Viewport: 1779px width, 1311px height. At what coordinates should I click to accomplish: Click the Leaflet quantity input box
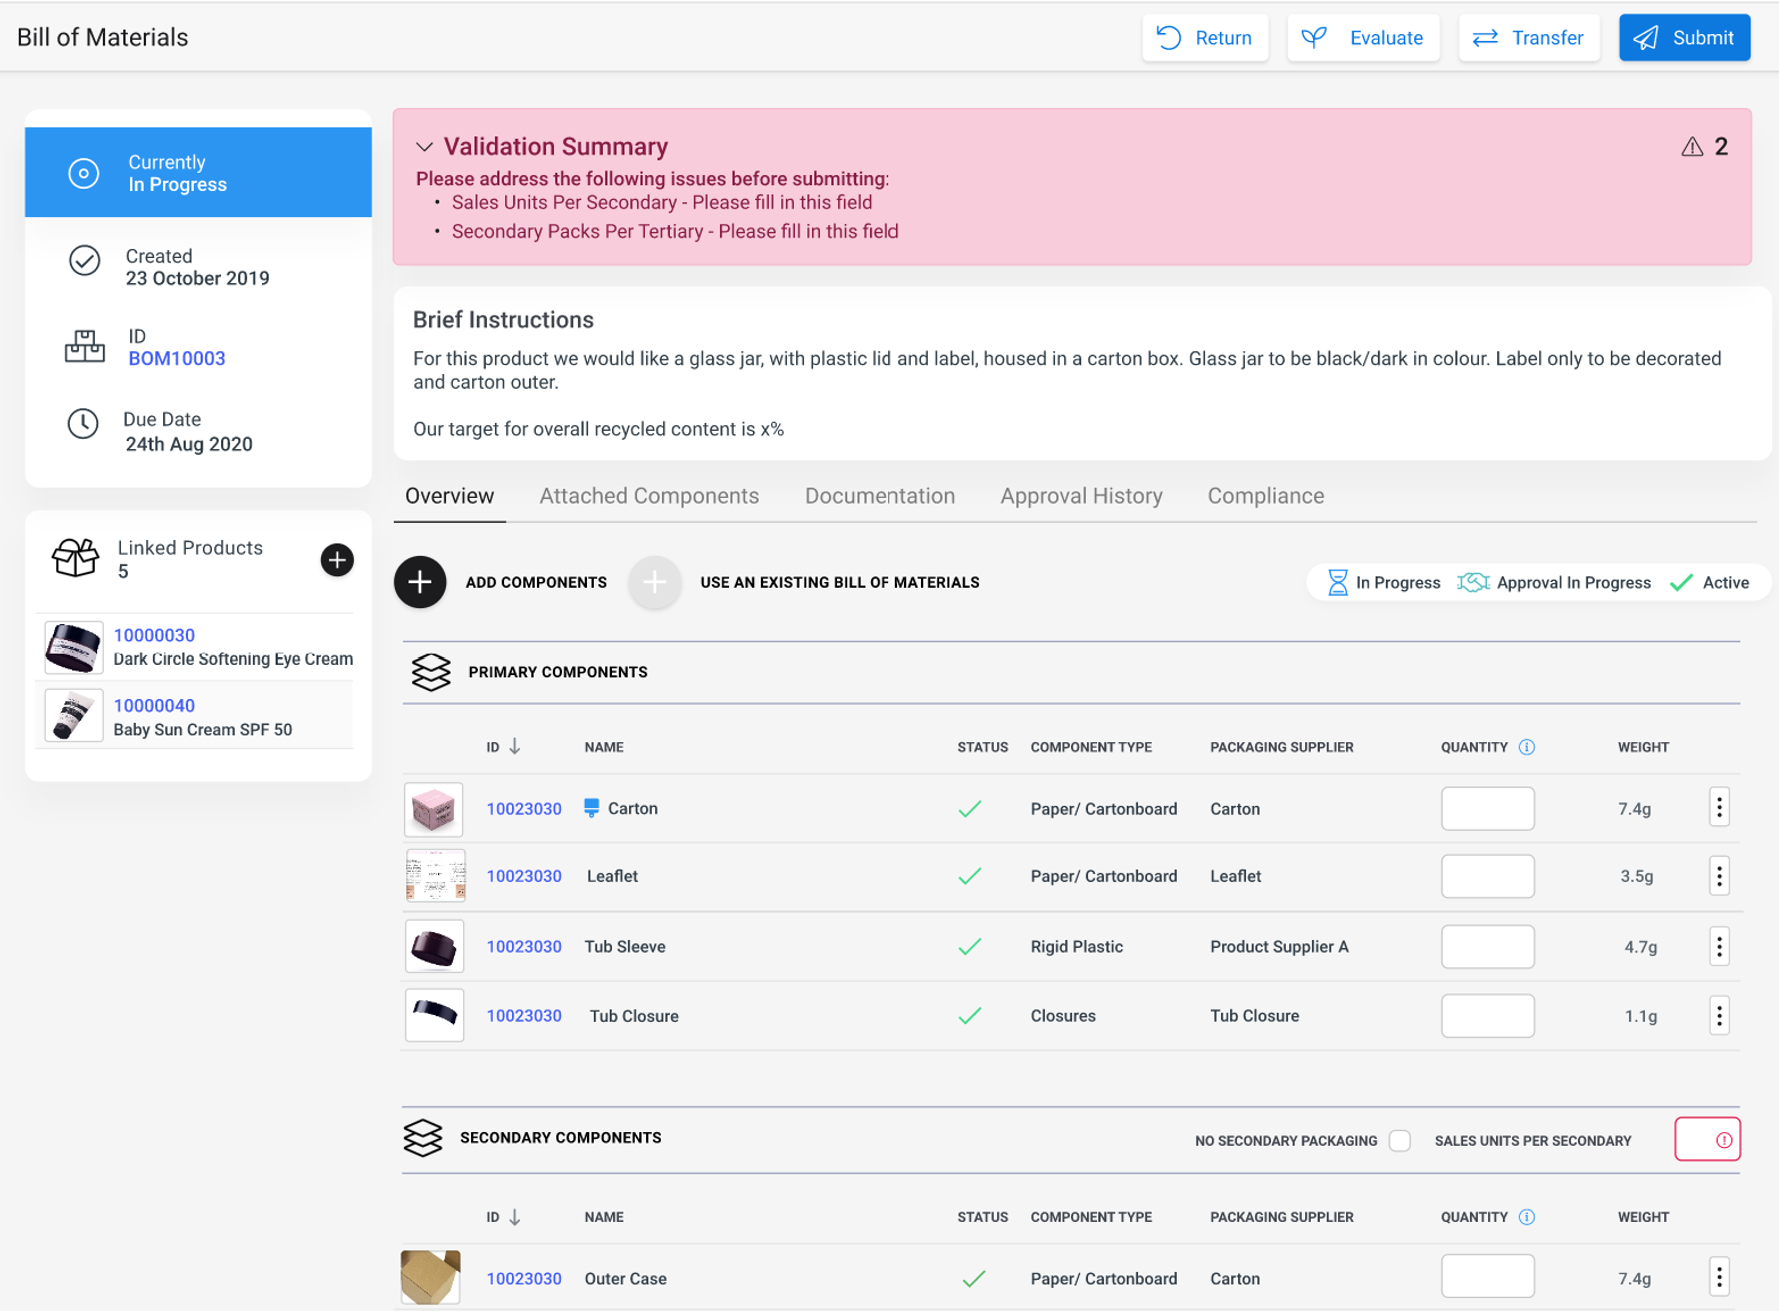click(x=1487, y=876)
